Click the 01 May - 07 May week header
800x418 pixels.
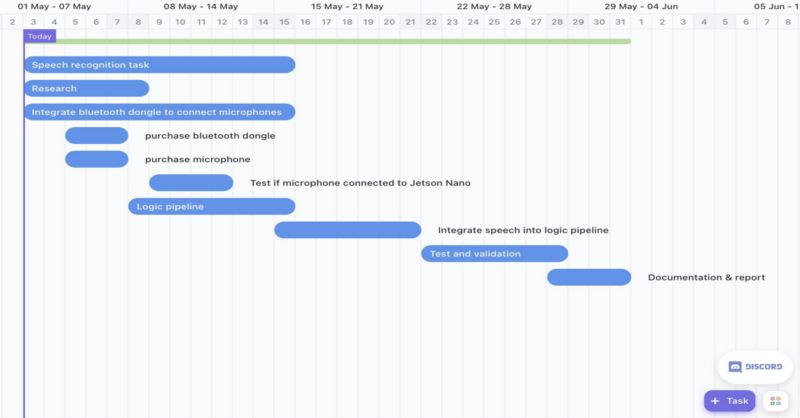[x=54, y=7]
